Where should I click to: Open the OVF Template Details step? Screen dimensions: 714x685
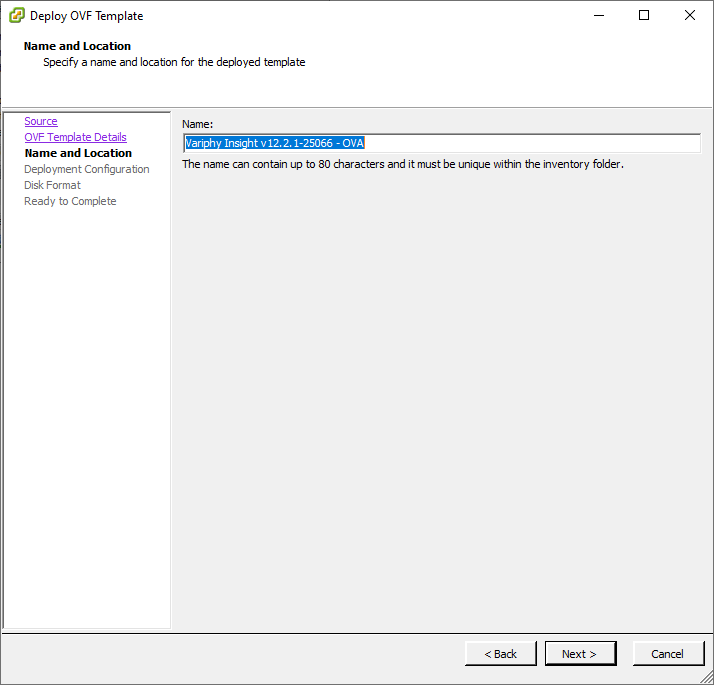tap(76, 137)
